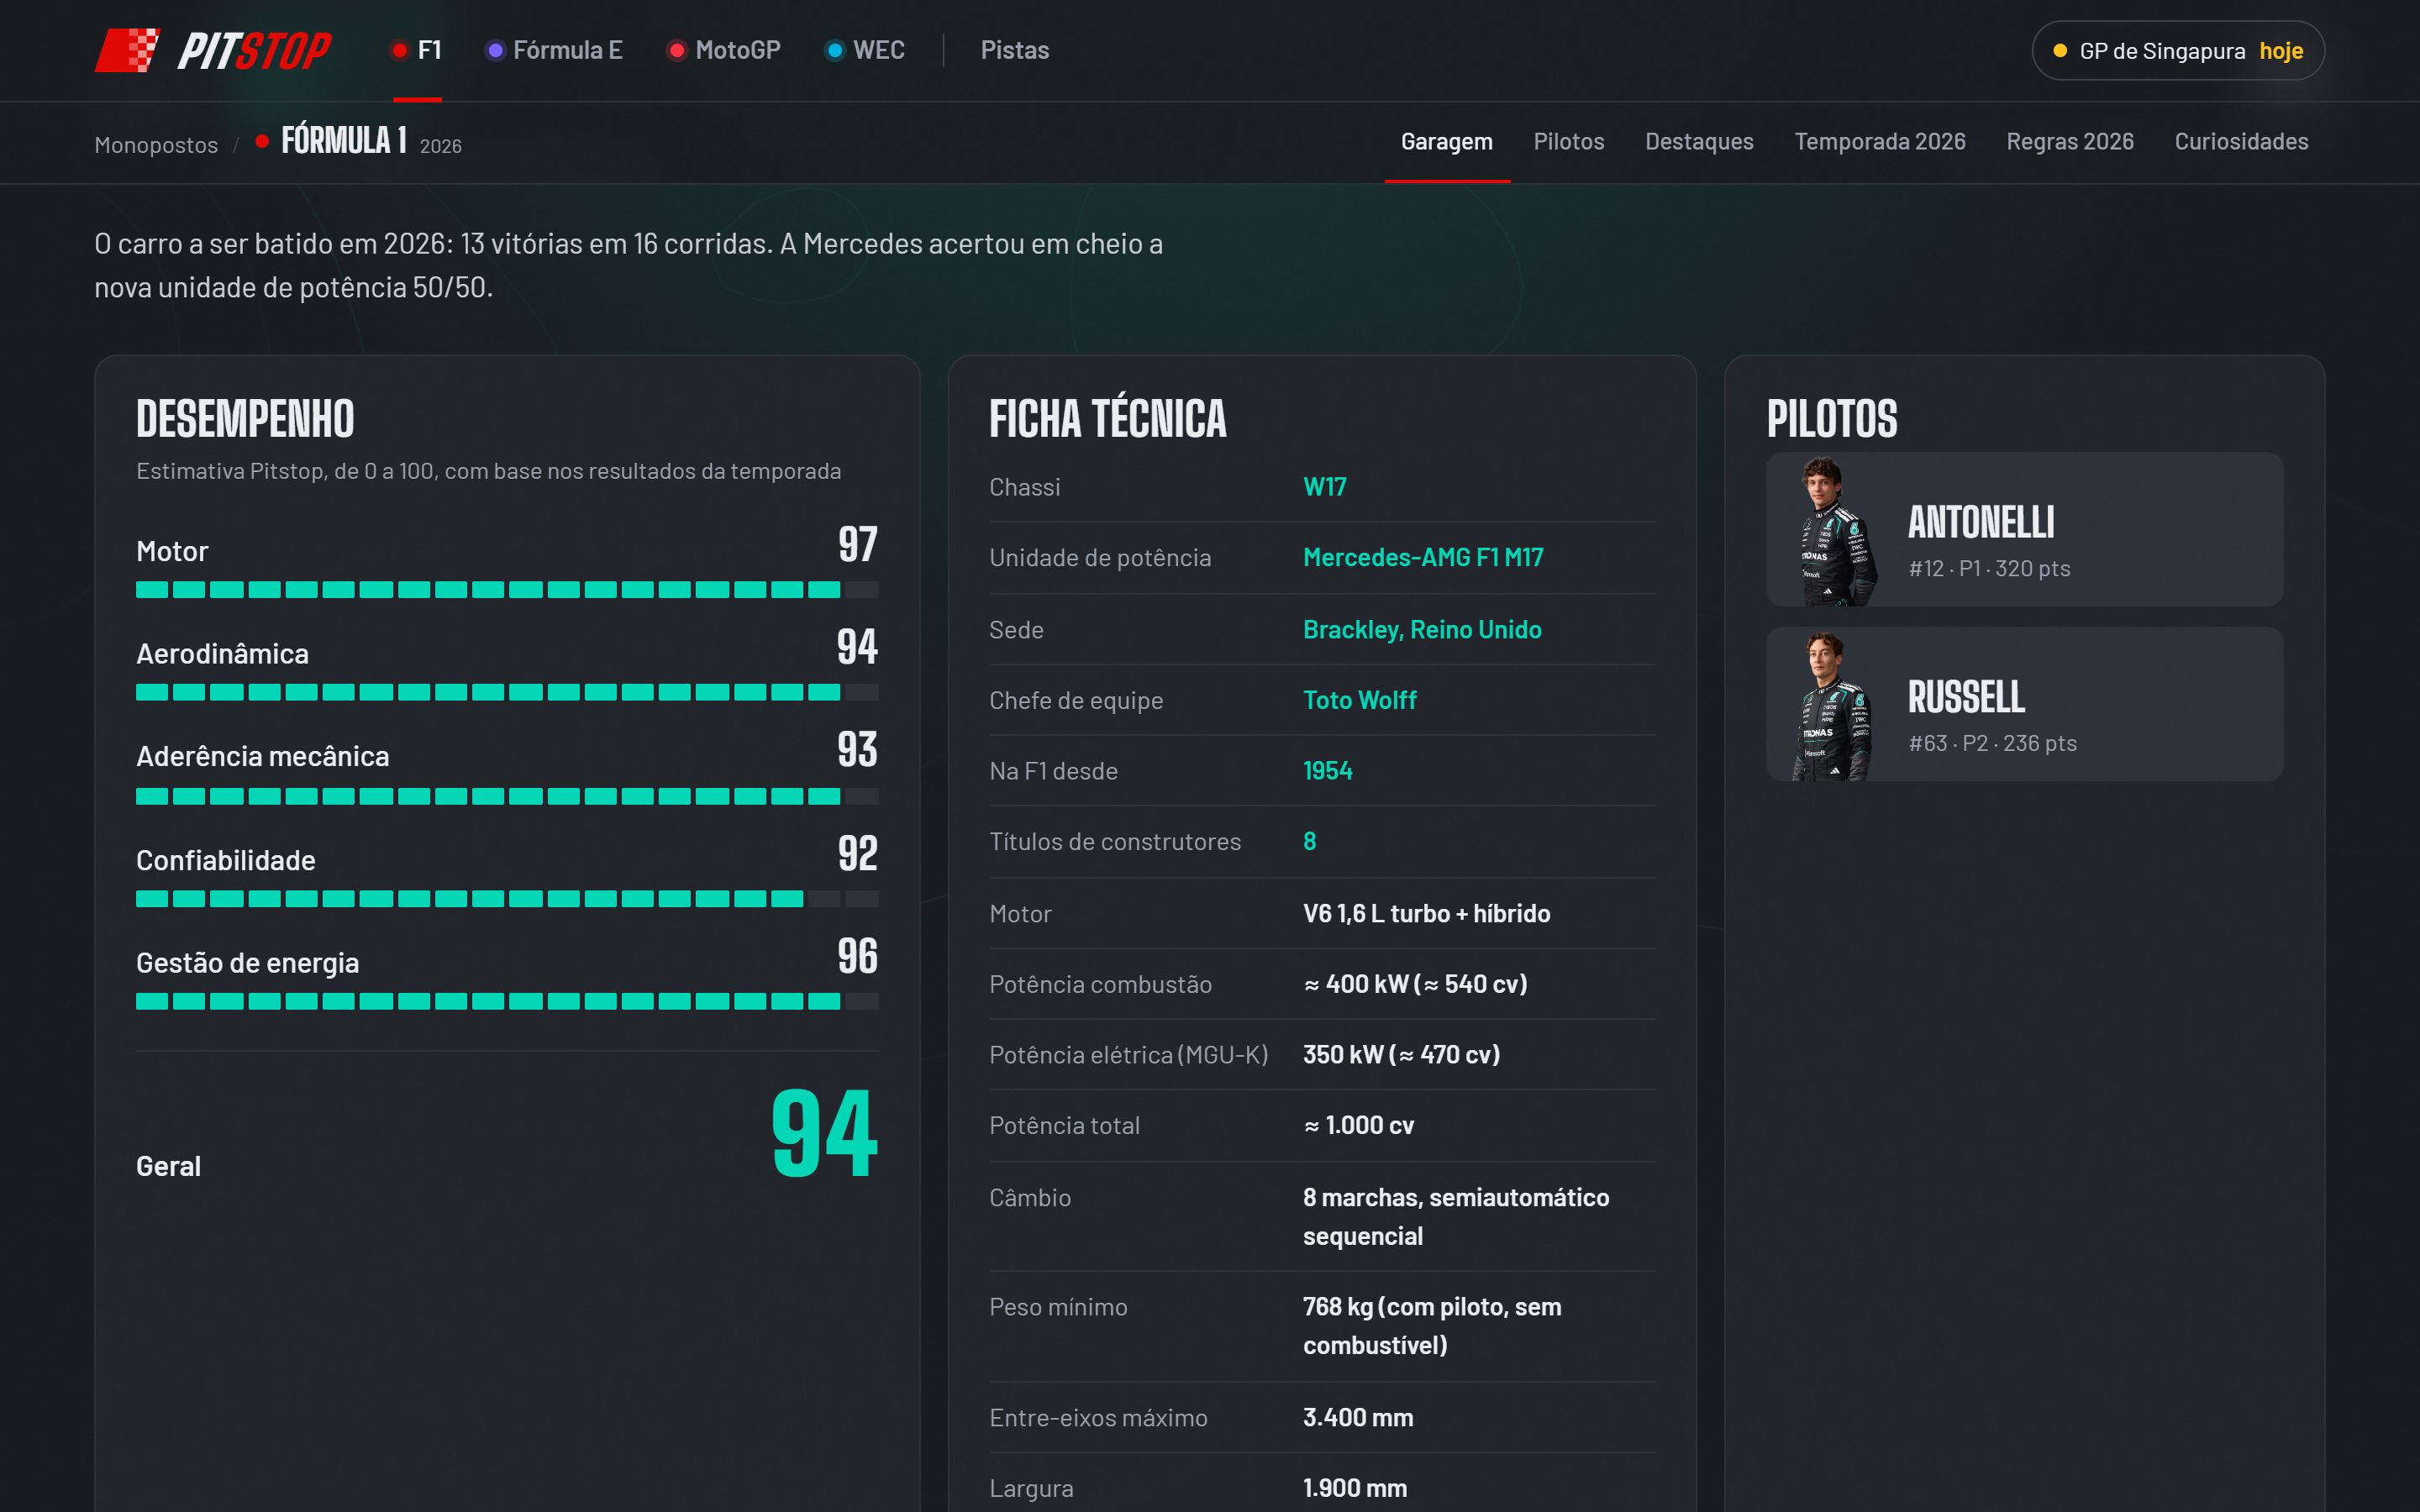Open the Destaques tab

point(1699,142)
